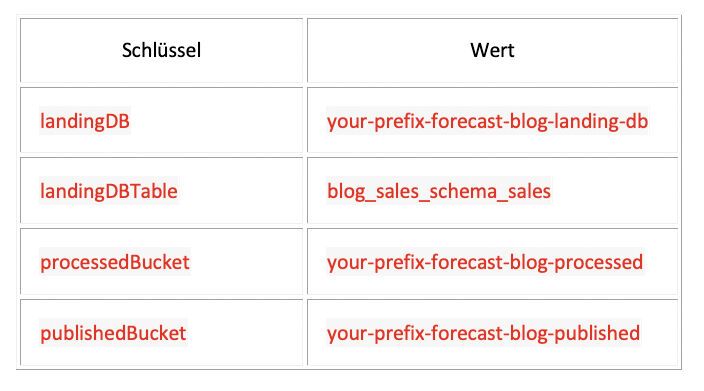The height and width of the screenshot is (391, 704).
Task: Click empty space right of blog_sales_schema_sales
Action: click(x=613, y=191)
